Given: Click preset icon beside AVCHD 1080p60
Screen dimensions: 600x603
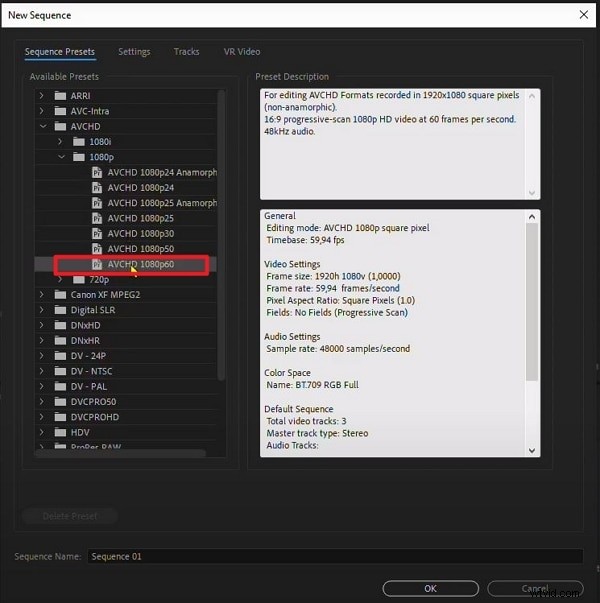Looking at the screenshot, I should [97, 264].
